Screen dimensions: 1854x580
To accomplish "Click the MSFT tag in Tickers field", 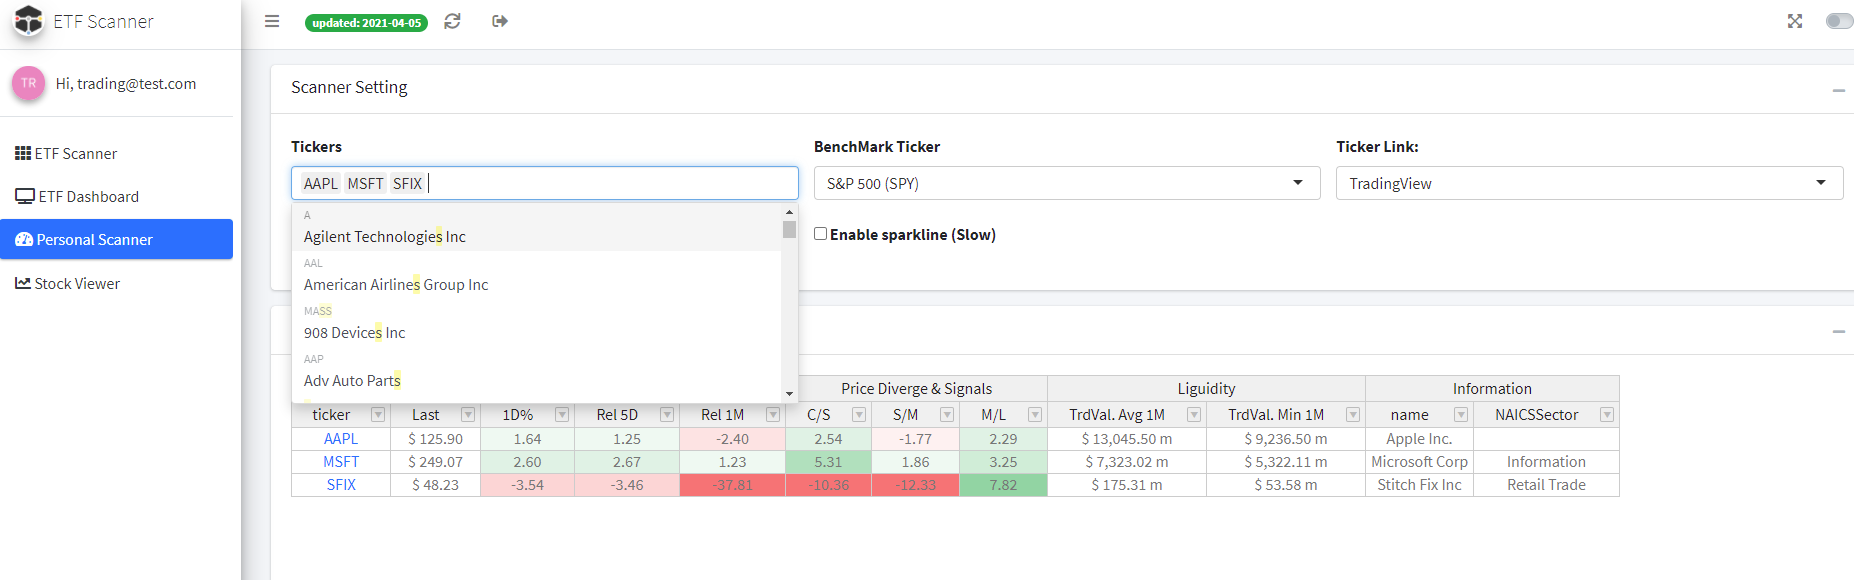I will pyautogui.click(x=366, y=183).
